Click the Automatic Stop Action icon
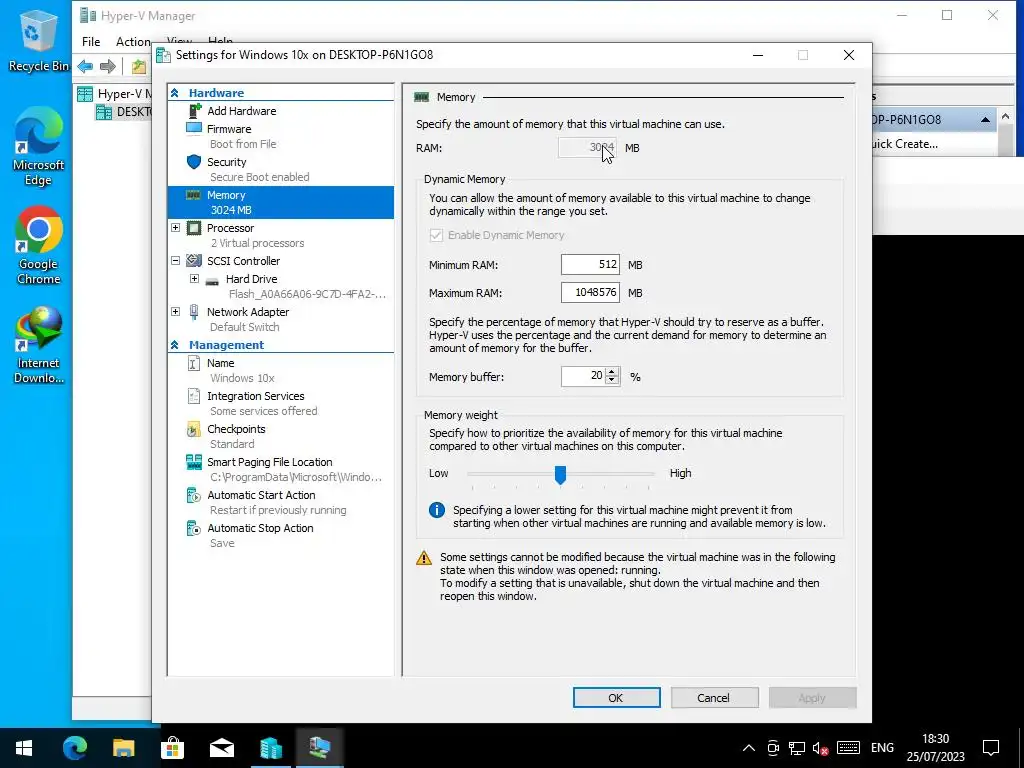 (x=194, y=528)
